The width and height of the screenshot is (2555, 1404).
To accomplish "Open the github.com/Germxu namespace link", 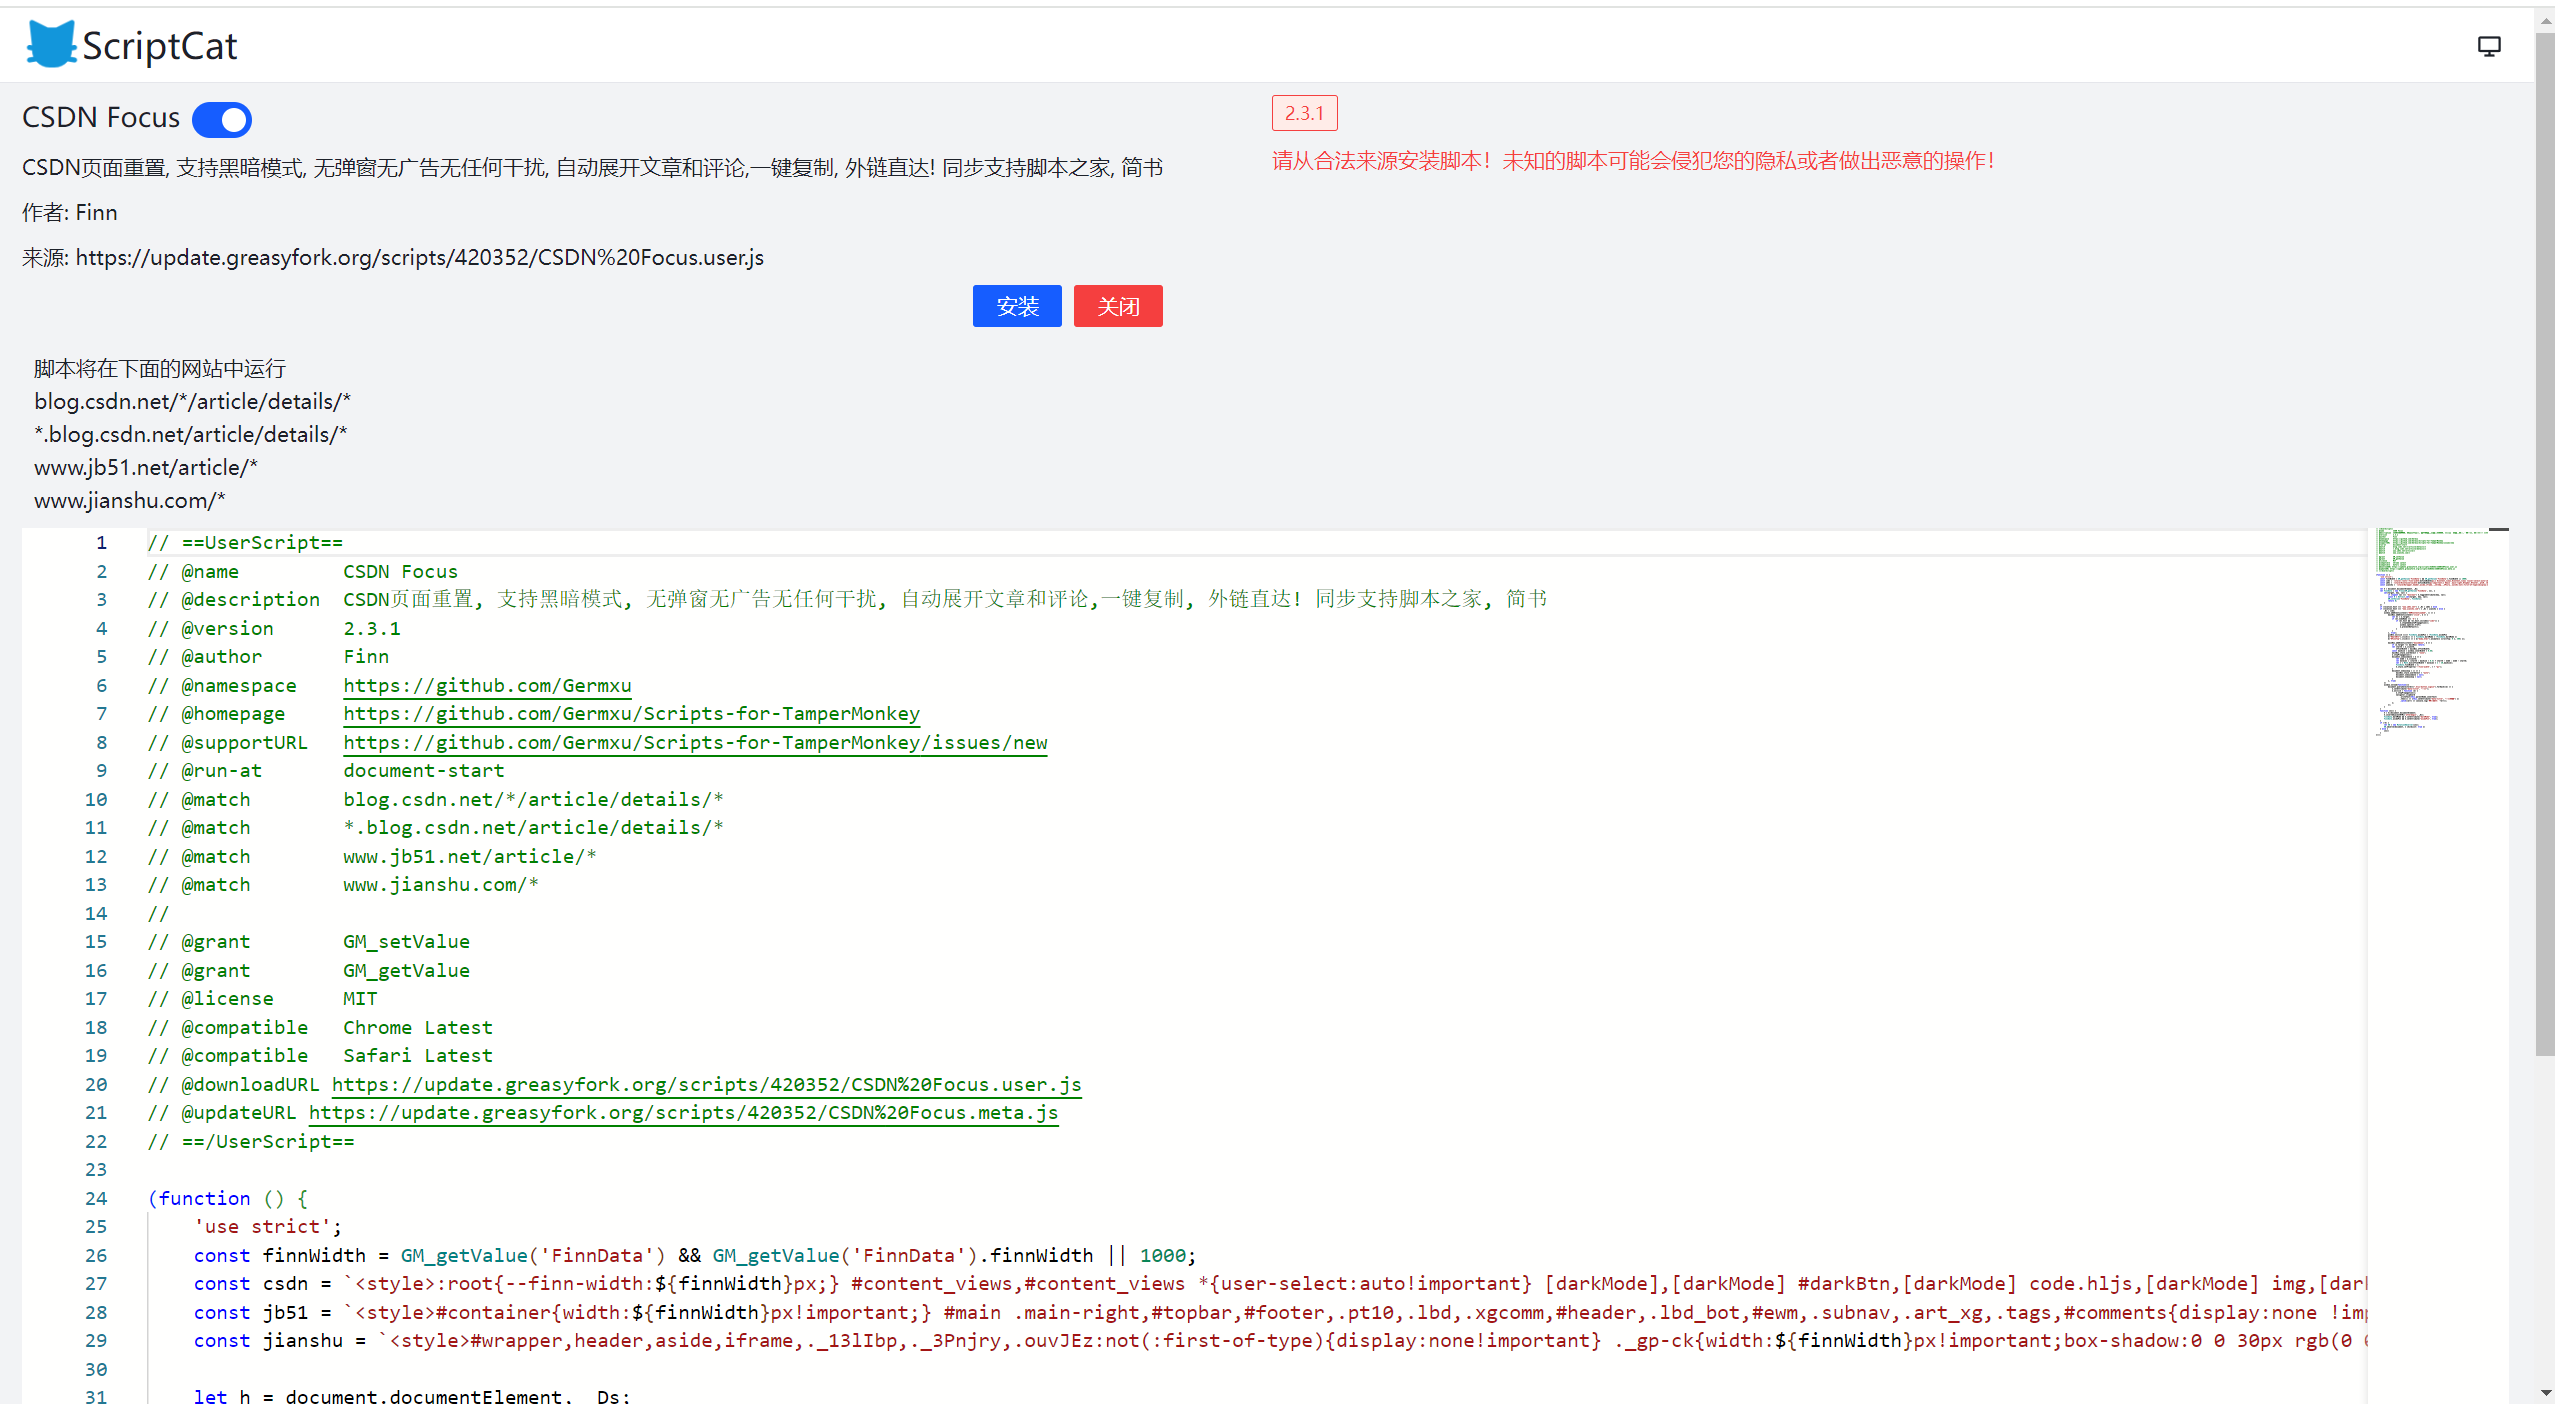I will tap(487, 686).
